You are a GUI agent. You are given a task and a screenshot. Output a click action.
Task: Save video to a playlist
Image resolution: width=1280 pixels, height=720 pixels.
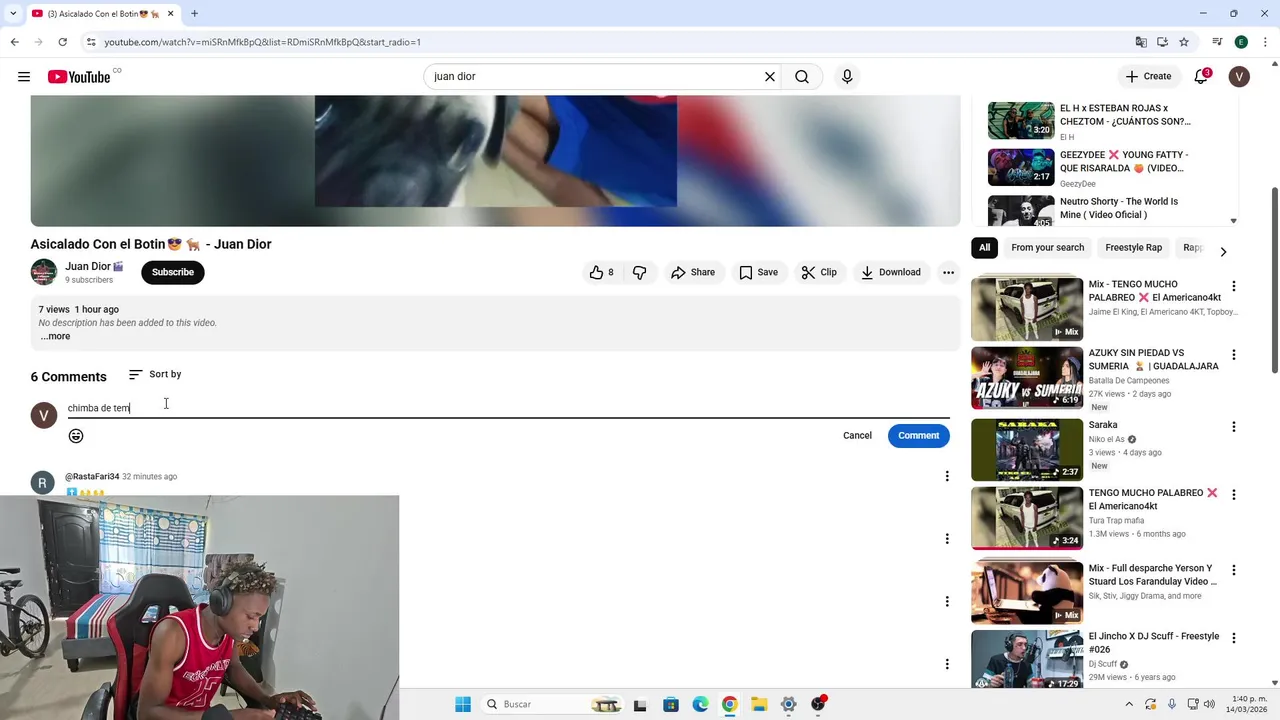coord(758,272)
